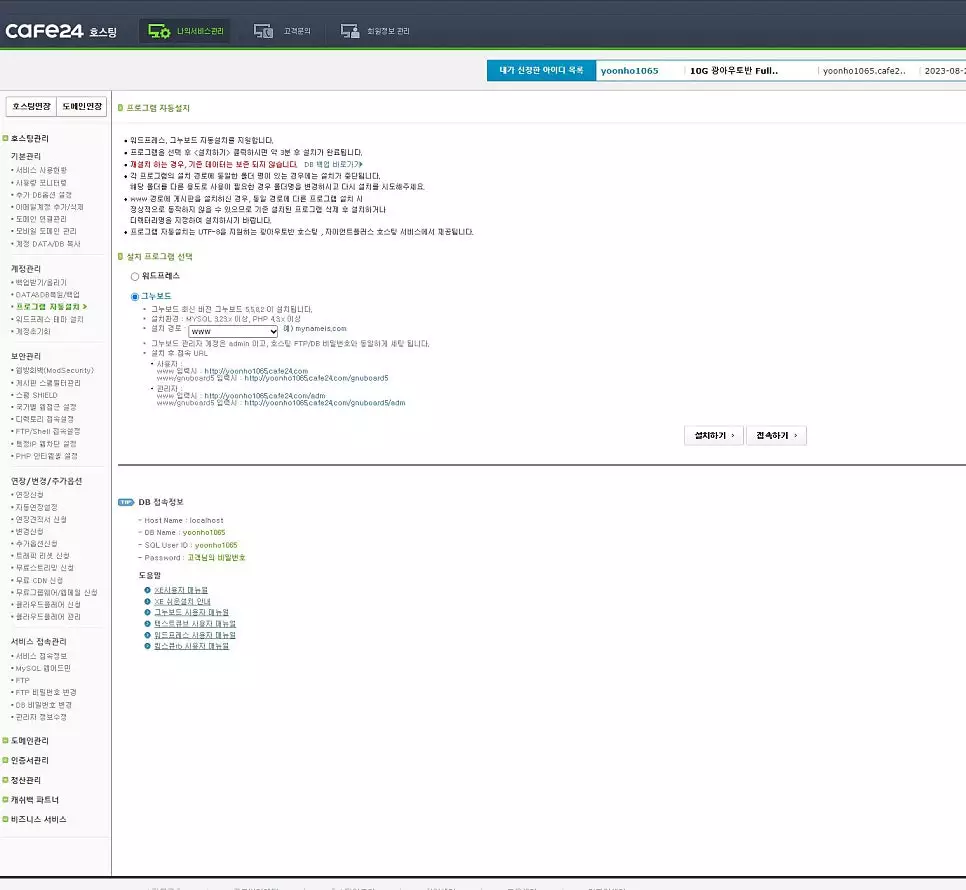Expand the 도메인관리 sidebar section

30,741
